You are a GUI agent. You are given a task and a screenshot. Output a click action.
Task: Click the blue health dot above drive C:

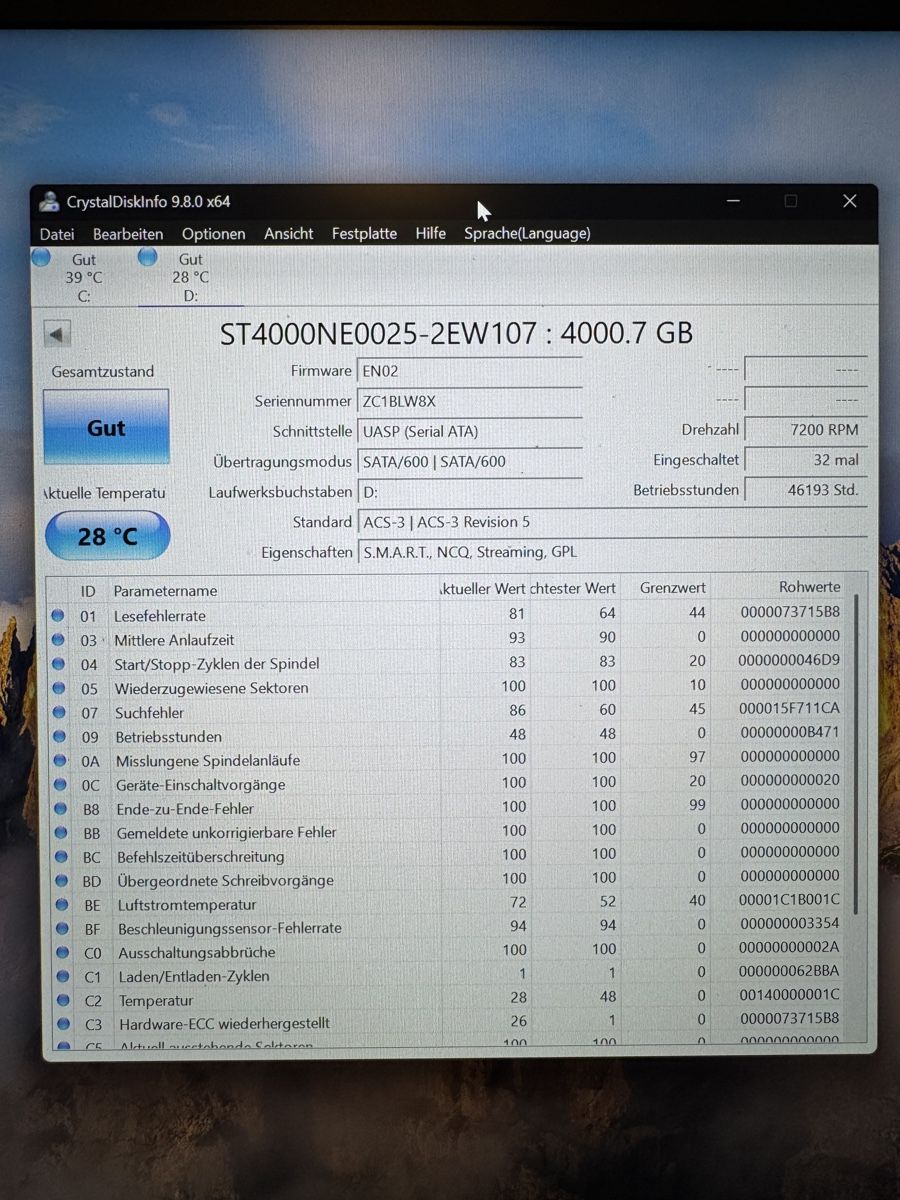pos(41,257)
